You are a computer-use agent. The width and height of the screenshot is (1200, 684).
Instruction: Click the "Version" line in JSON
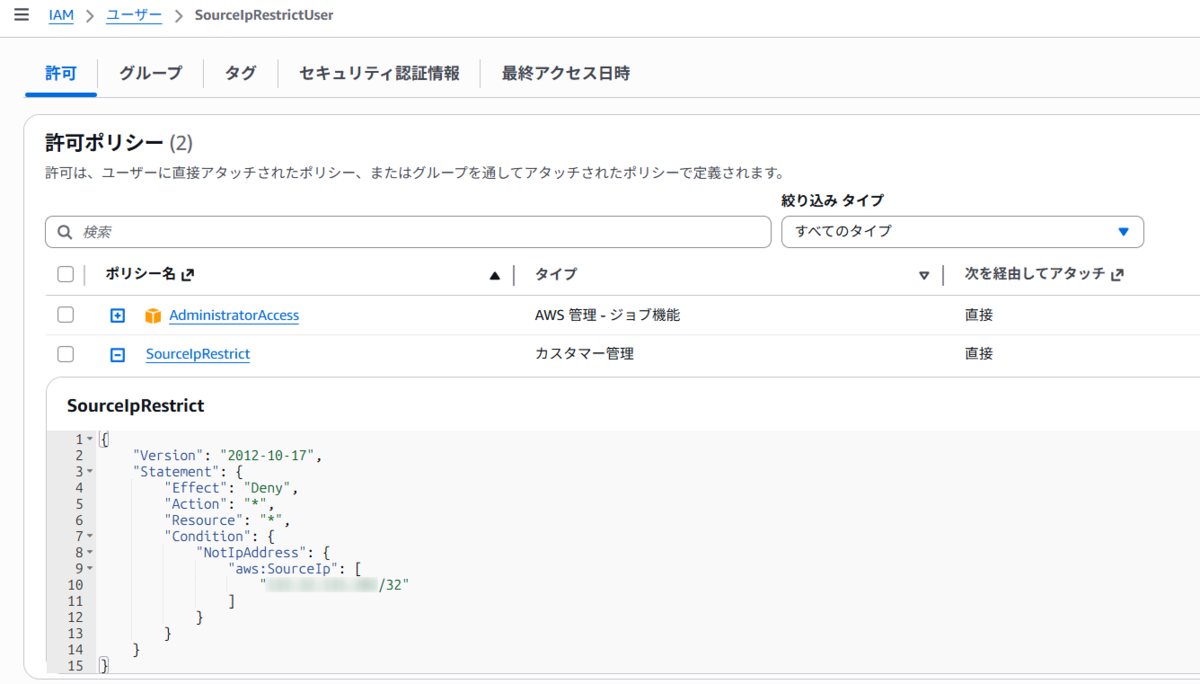(x=230, y=455)
